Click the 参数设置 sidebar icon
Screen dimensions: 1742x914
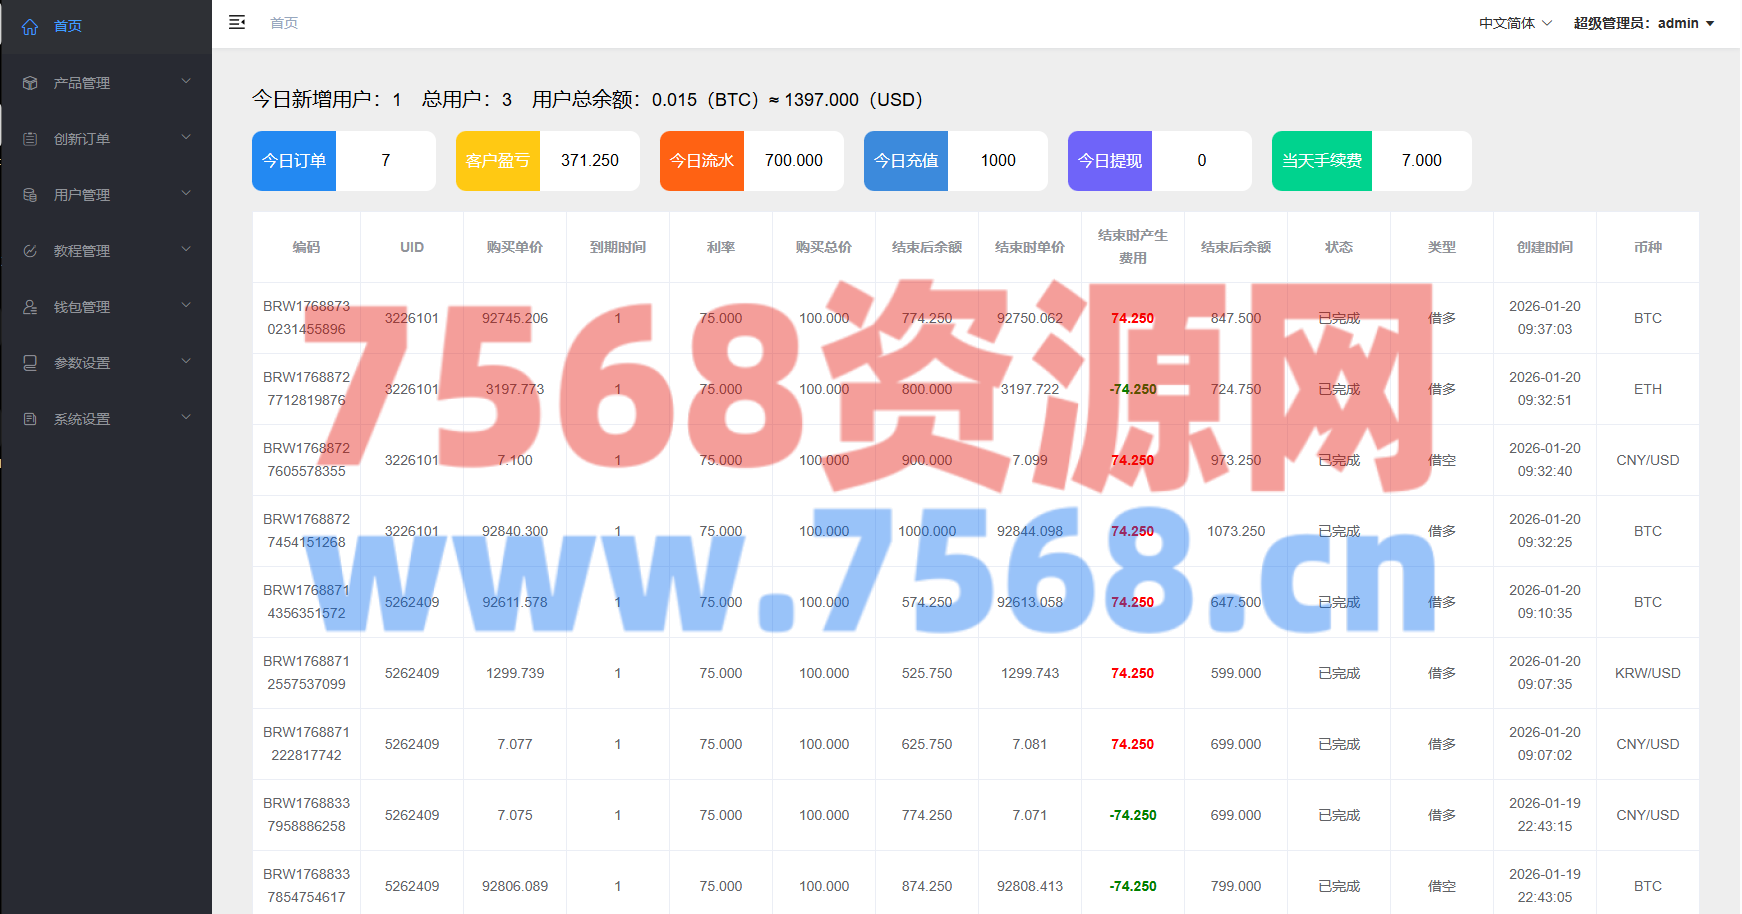30,363
